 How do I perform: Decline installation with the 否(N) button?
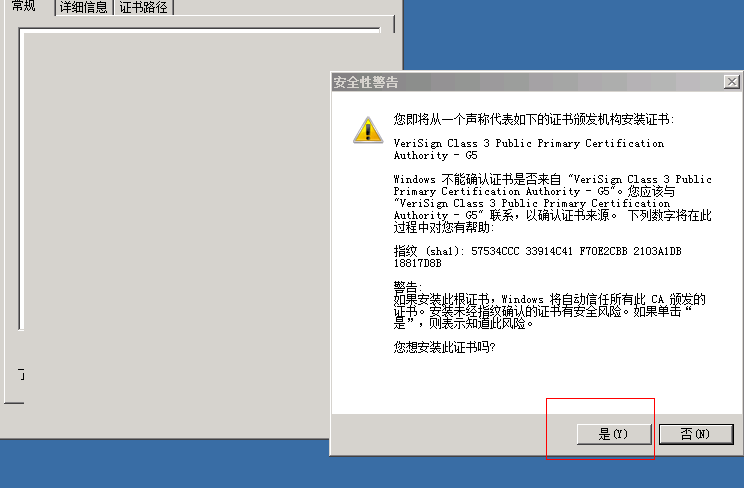click(696, 434)
